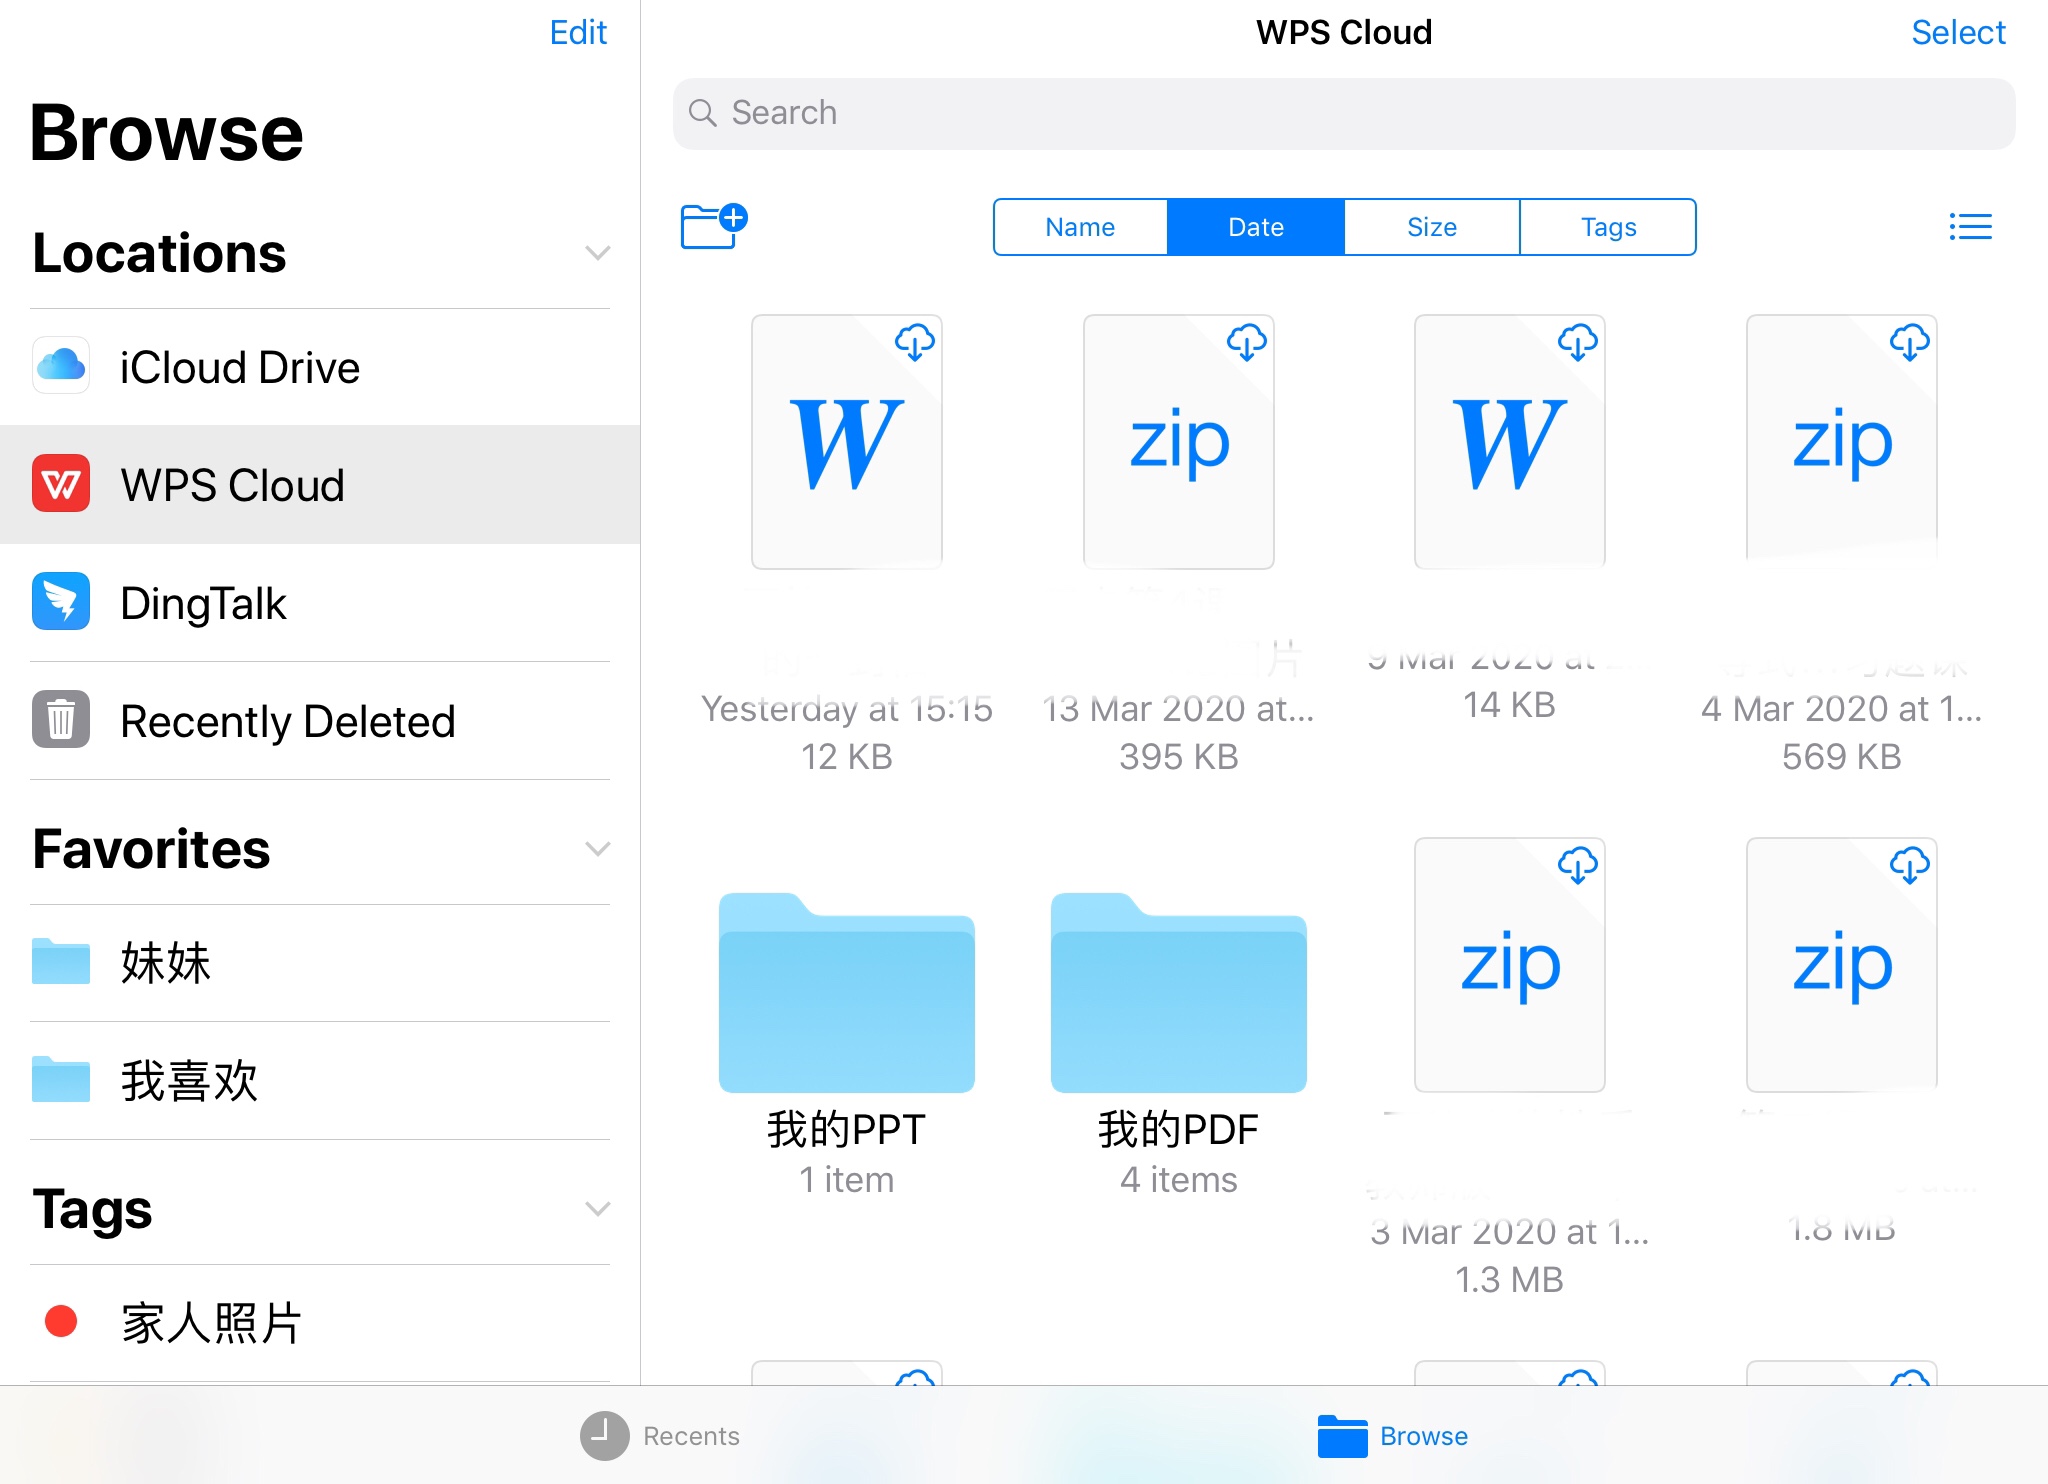Sort files by Tags
The height and width of the screenshot is (1484, 2048).
[1607, 227]
